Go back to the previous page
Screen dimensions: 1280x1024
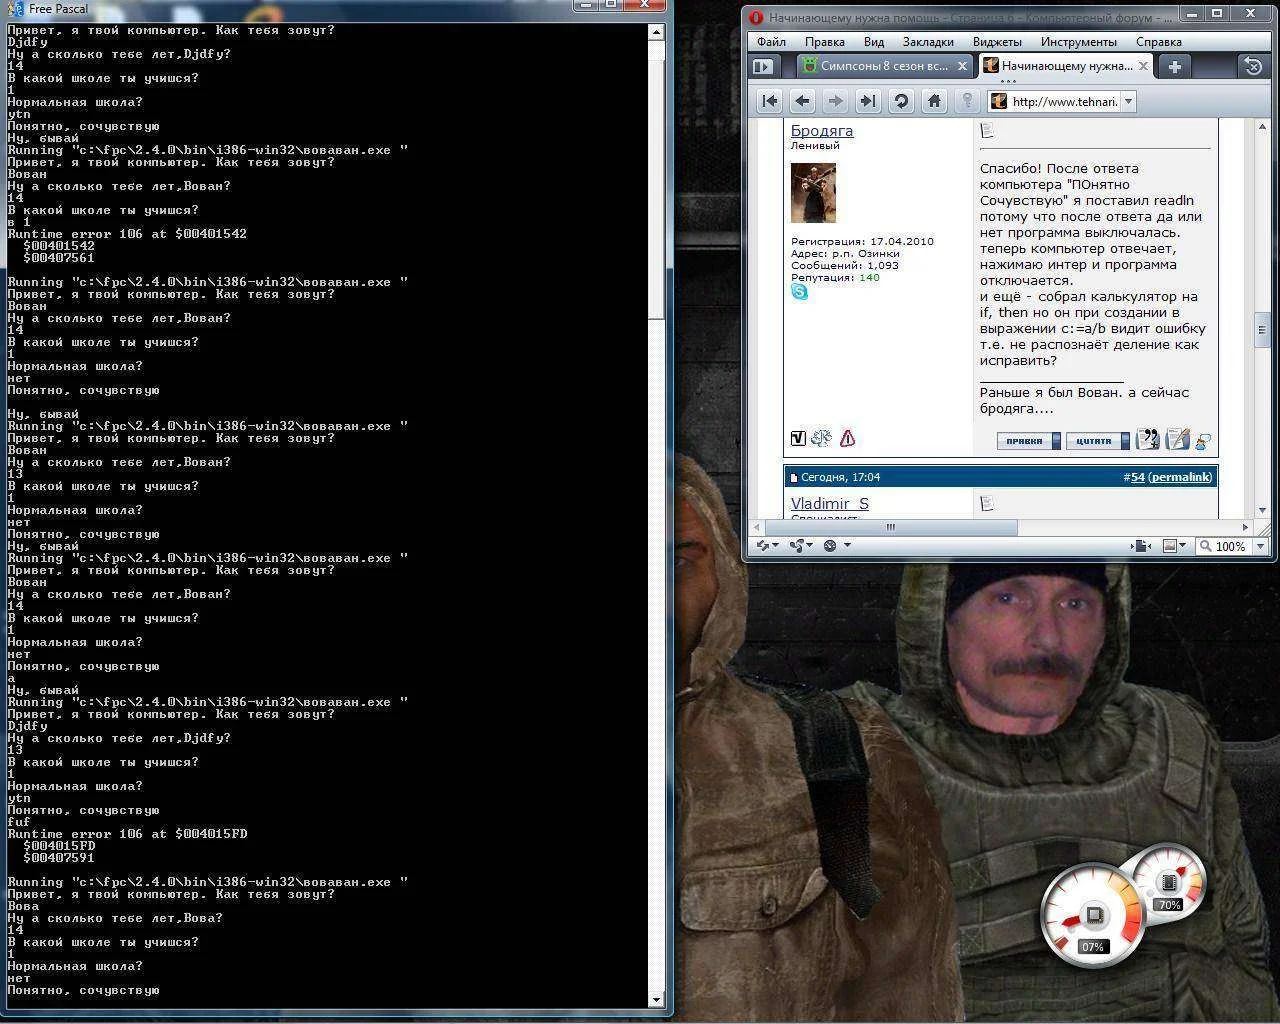802,101
